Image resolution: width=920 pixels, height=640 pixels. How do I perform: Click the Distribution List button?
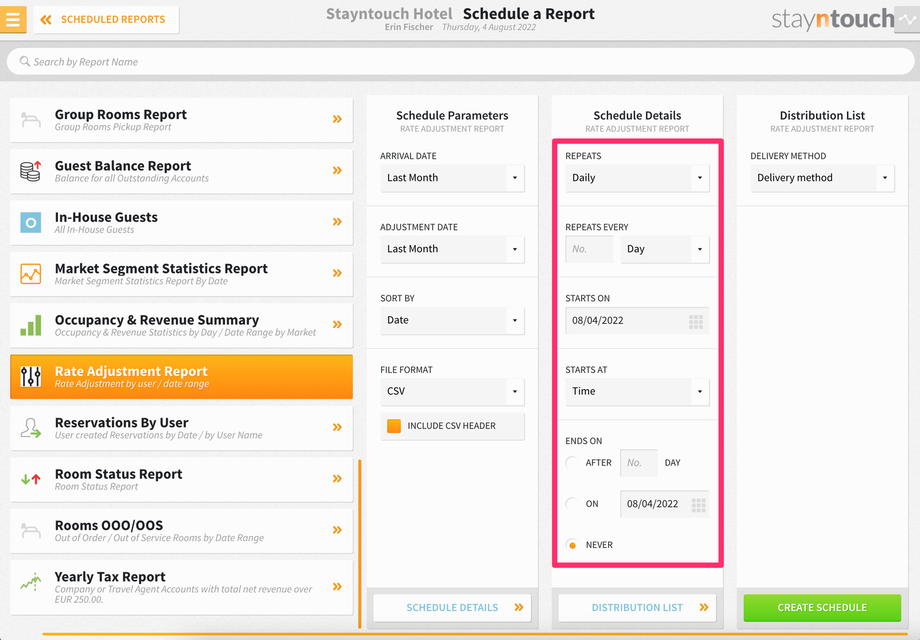tap(637, 608)
